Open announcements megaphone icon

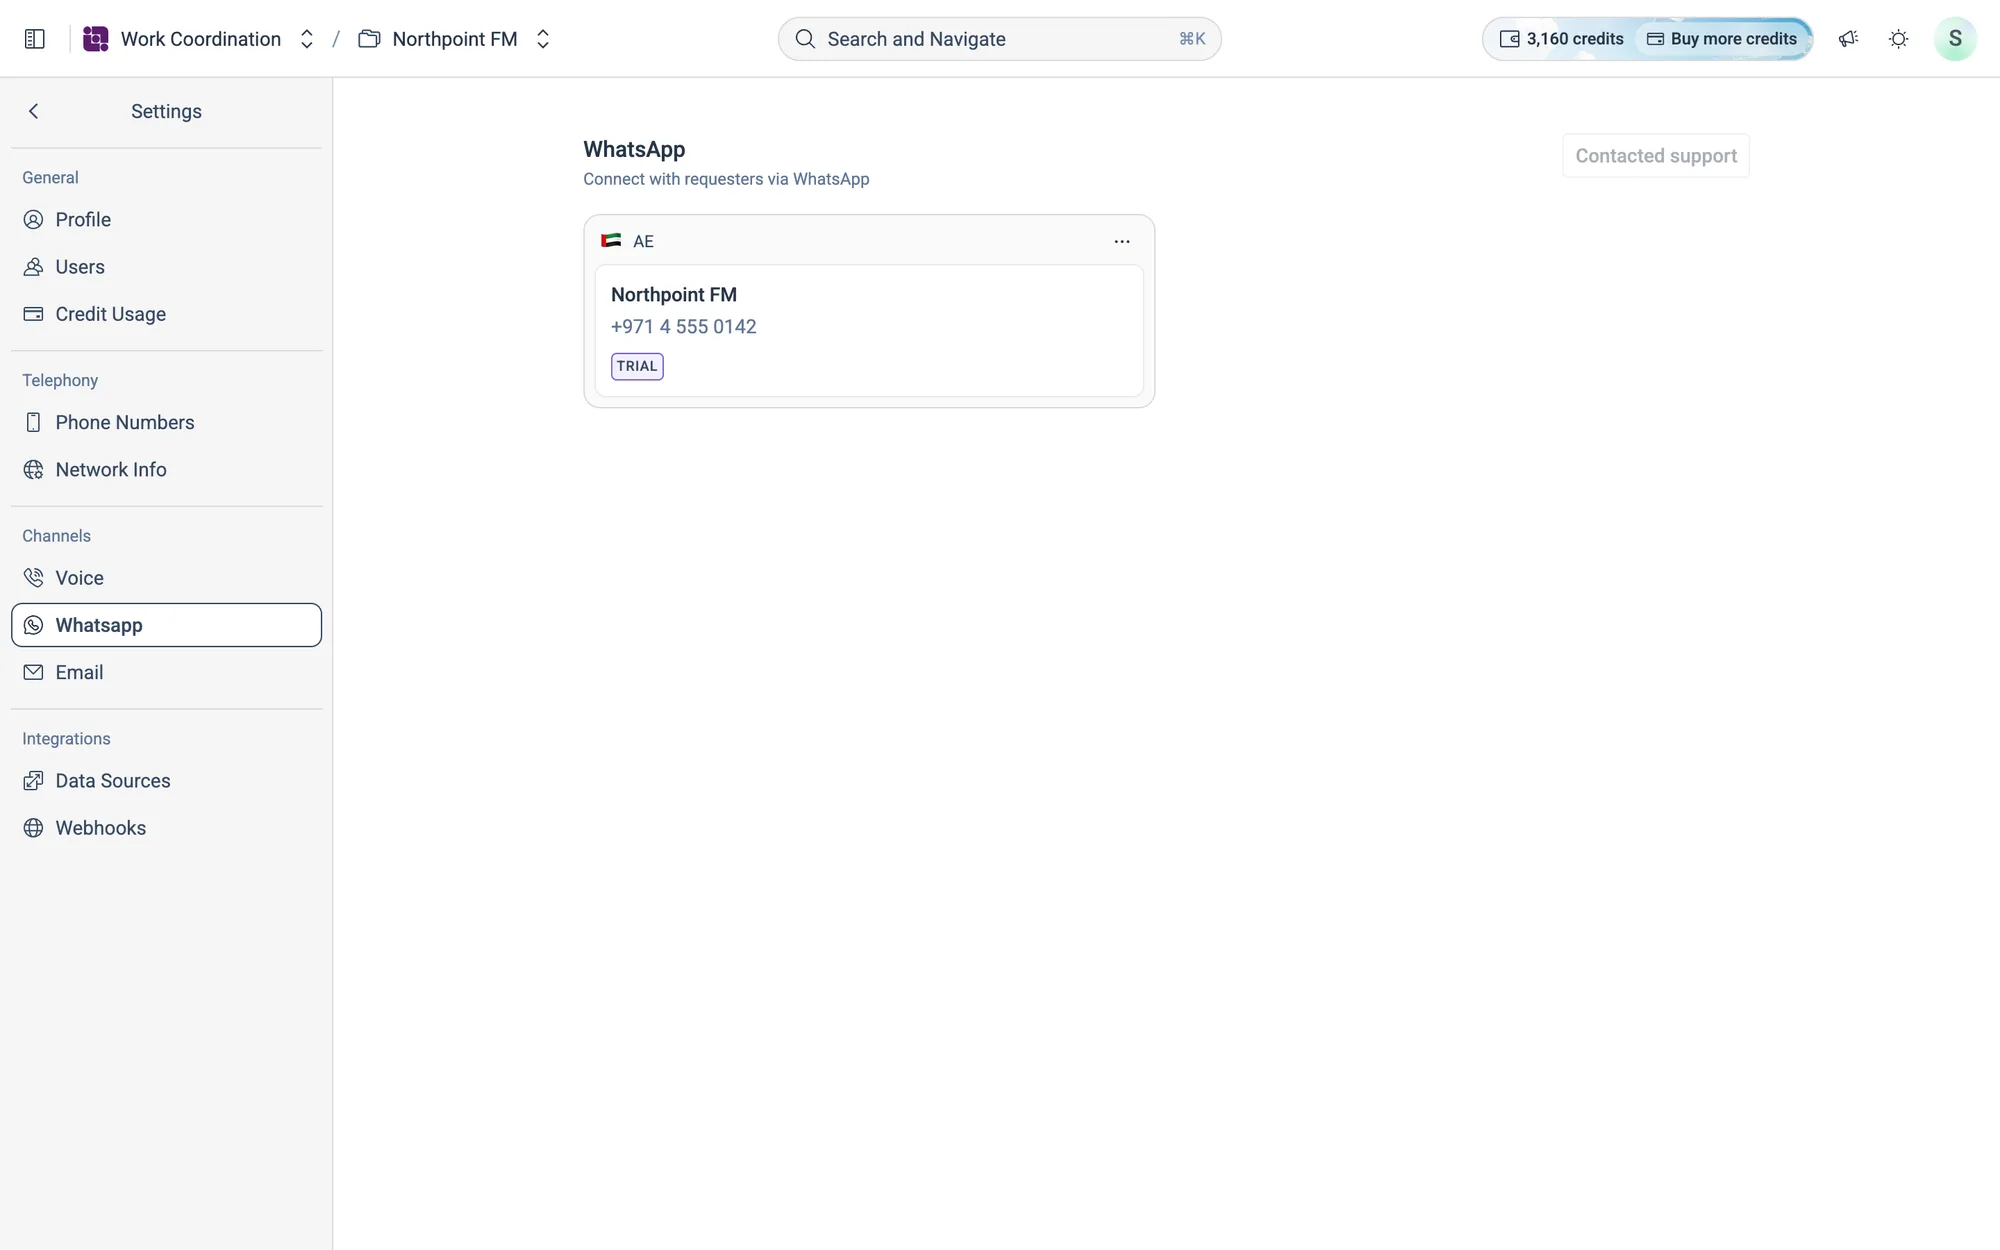(1848, 39)
